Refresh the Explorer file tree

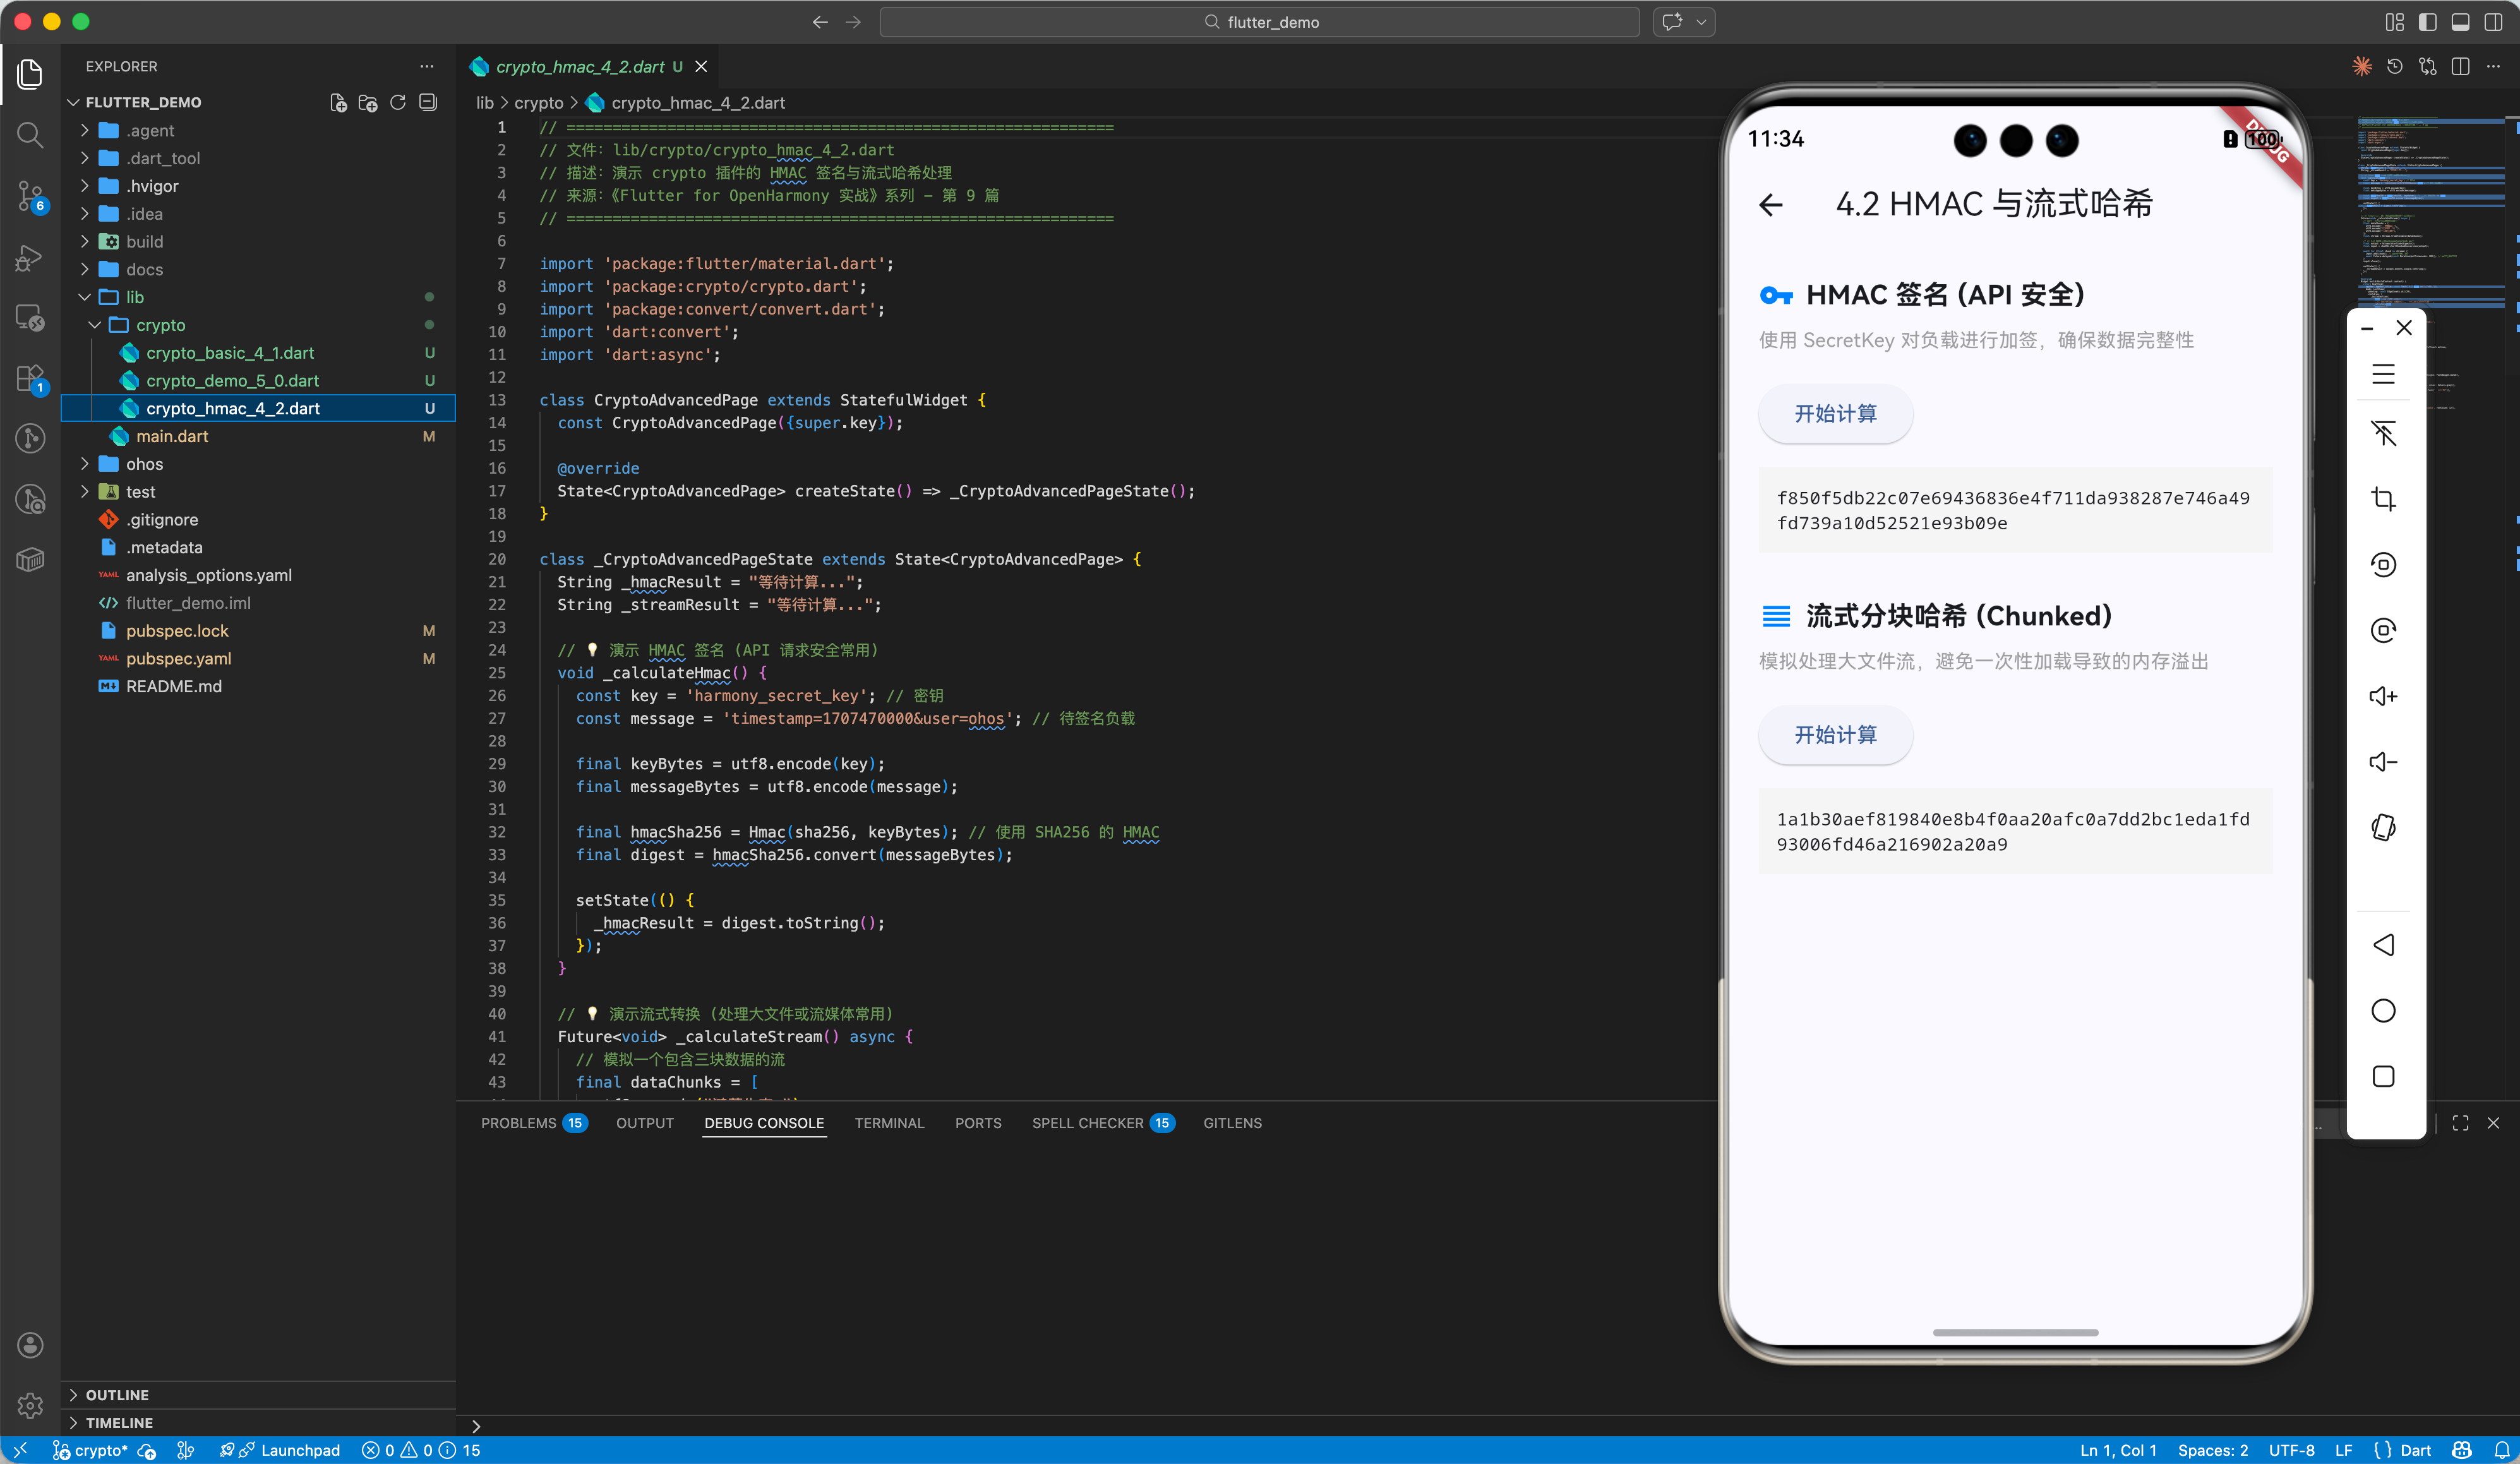tap(398, 102)
